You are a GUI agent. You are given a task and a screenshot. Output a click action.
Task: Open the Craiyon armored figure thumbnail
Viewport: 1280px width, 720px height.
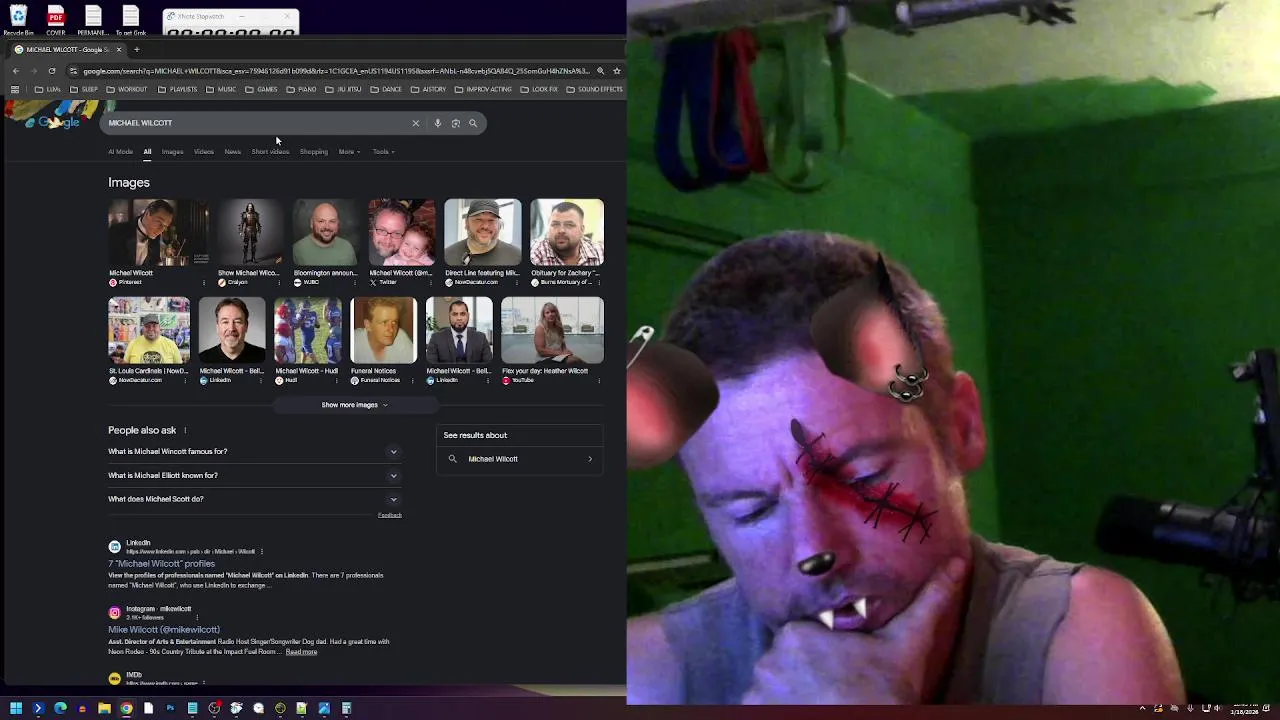coord(250,232)
